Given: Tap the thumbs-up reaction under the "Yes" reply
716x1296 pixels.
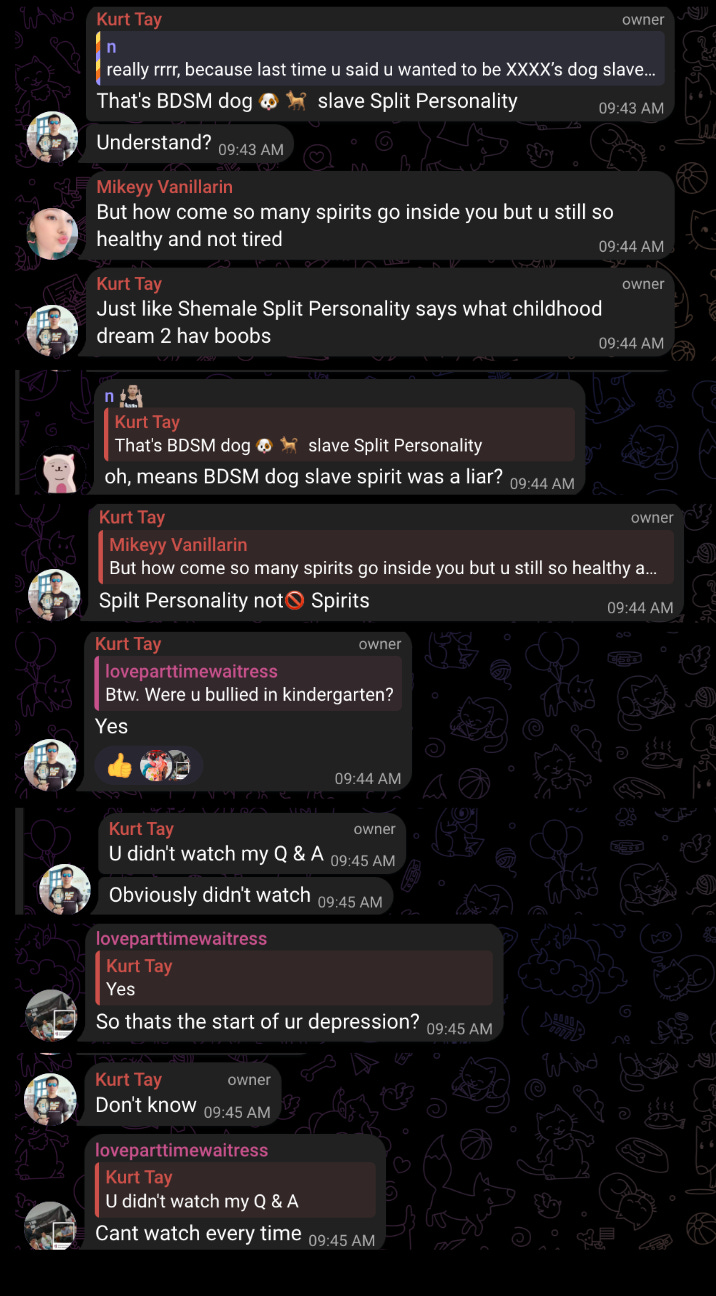Looking at the screenshot, I should (x=119, y=767).
